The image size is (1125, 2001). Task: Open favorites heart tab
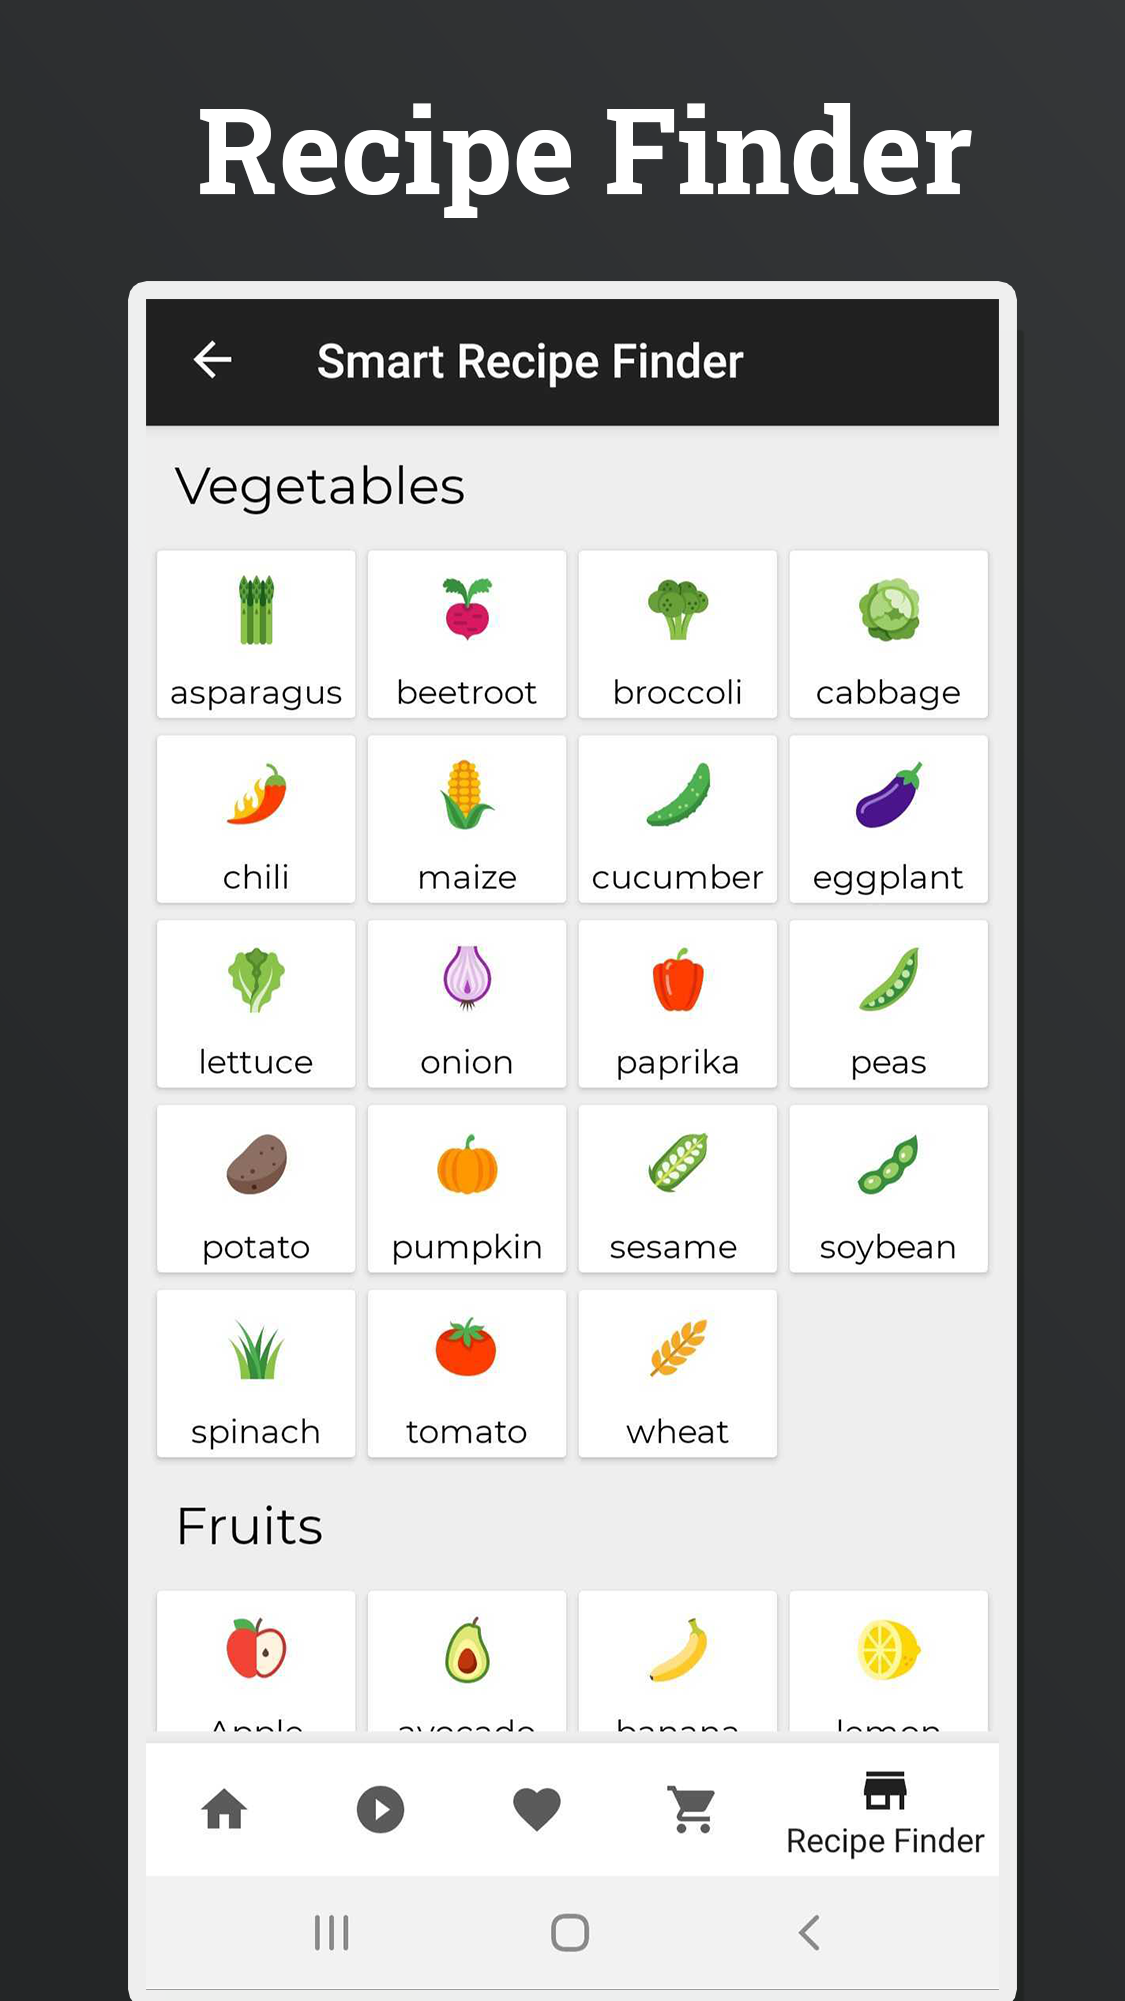pyautogui.click(x=536, y=1809)
